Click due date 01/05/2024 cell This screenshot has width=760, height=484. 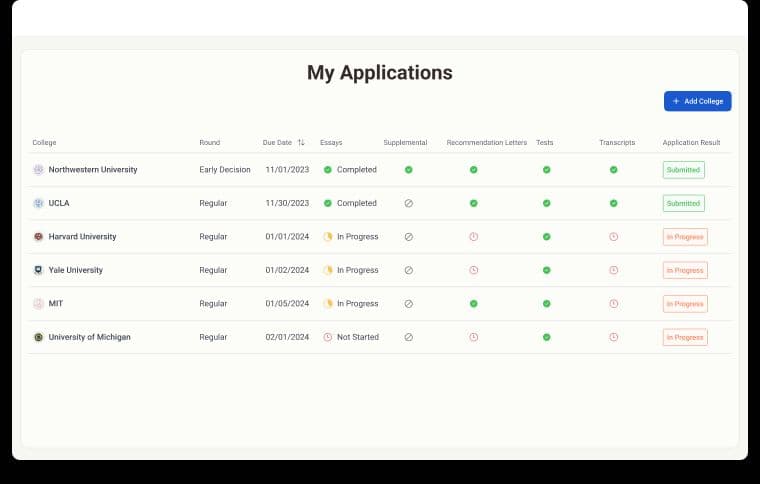[x=287, y=303]
